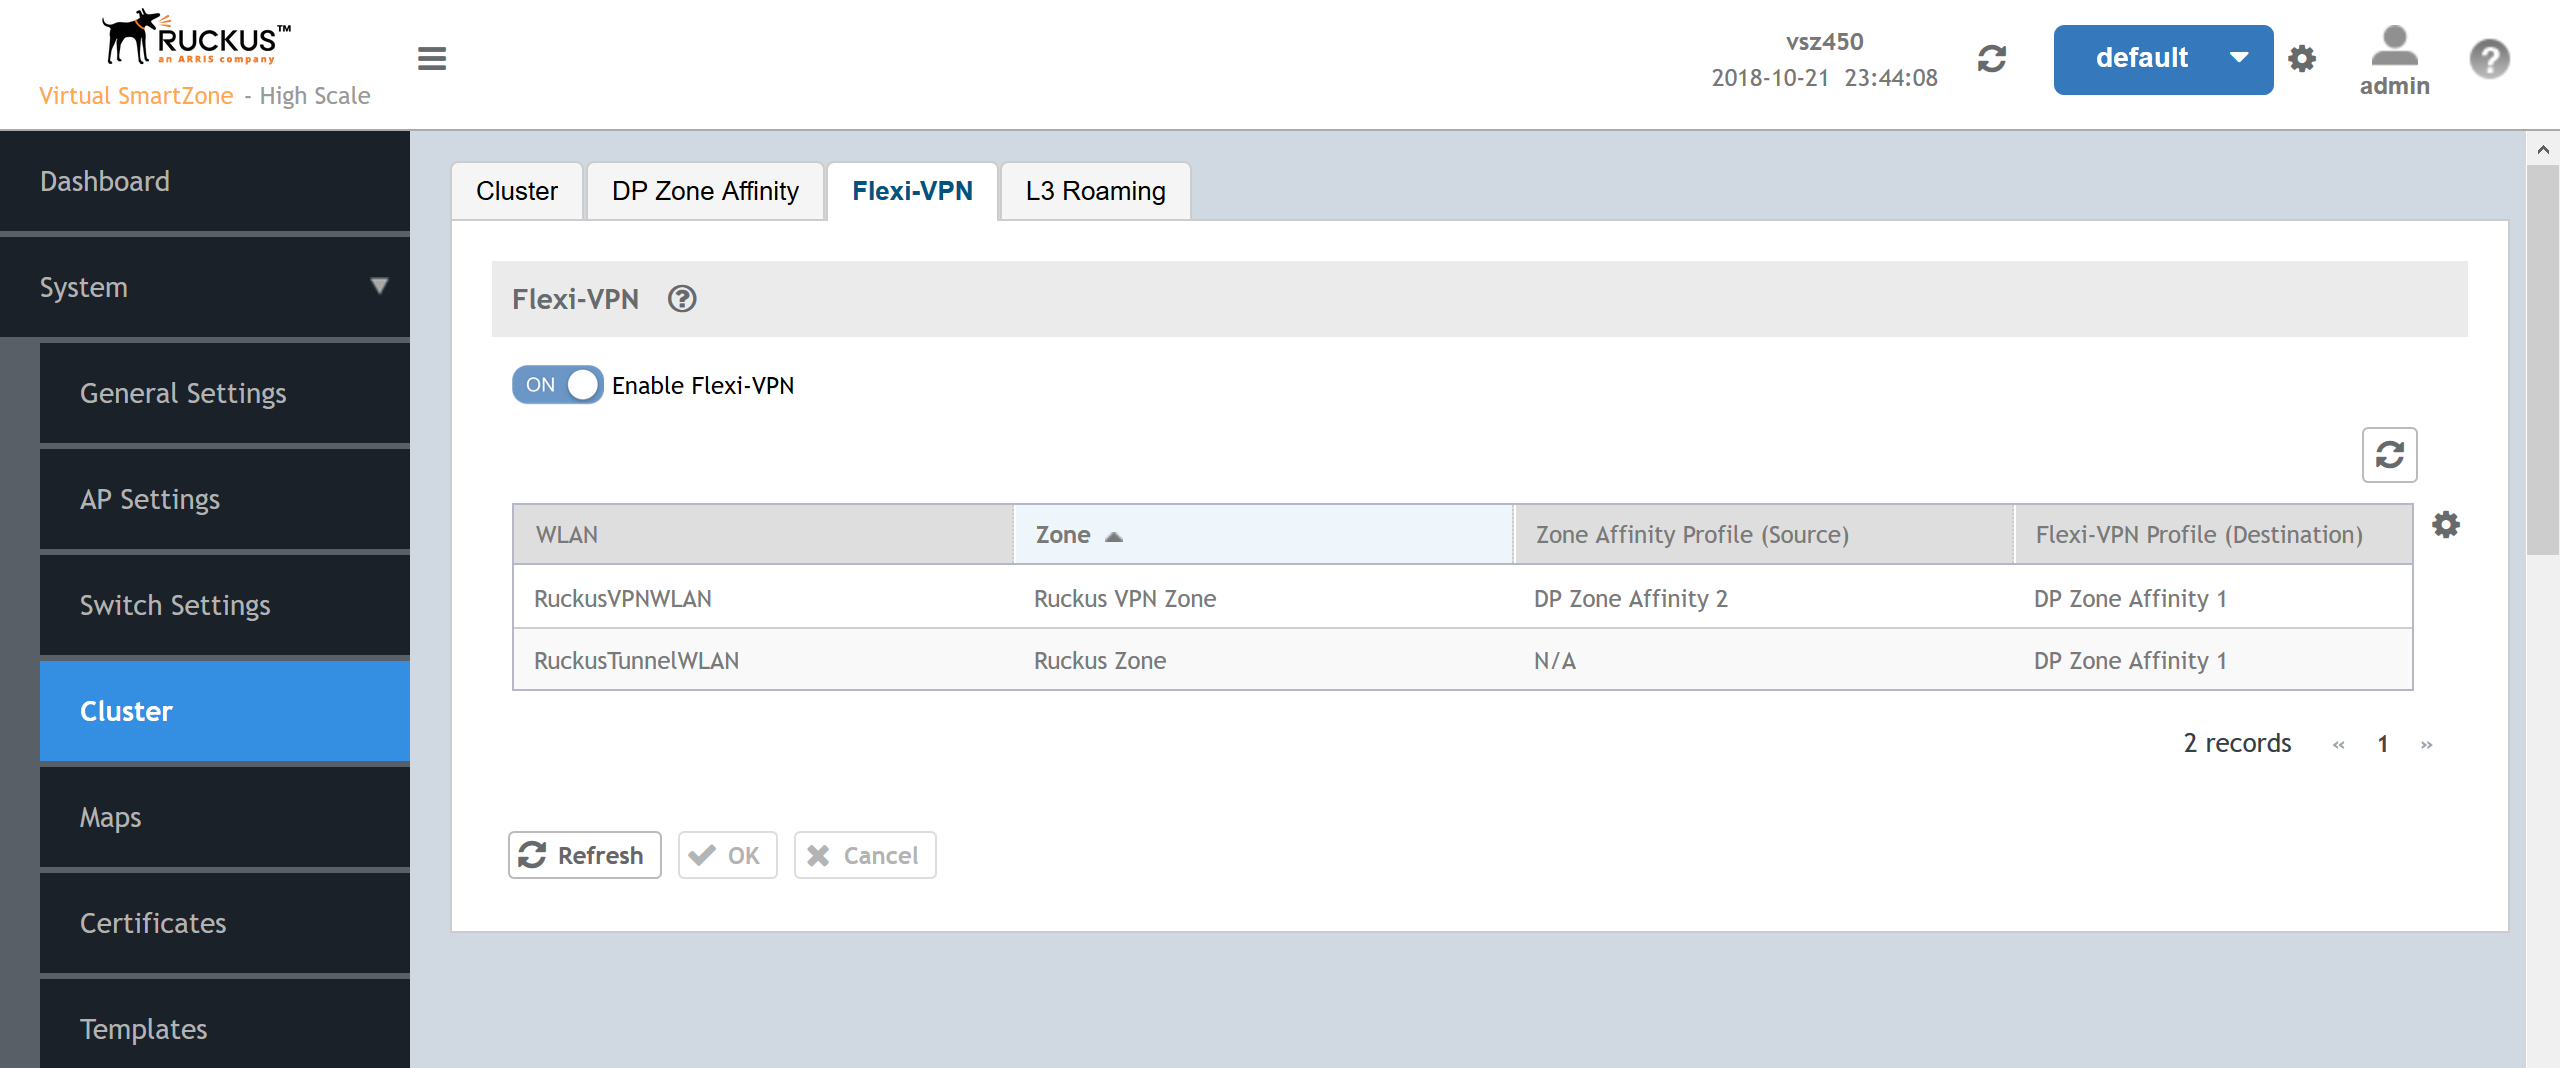Select Cluster in the sidebar

click(225, 711)
